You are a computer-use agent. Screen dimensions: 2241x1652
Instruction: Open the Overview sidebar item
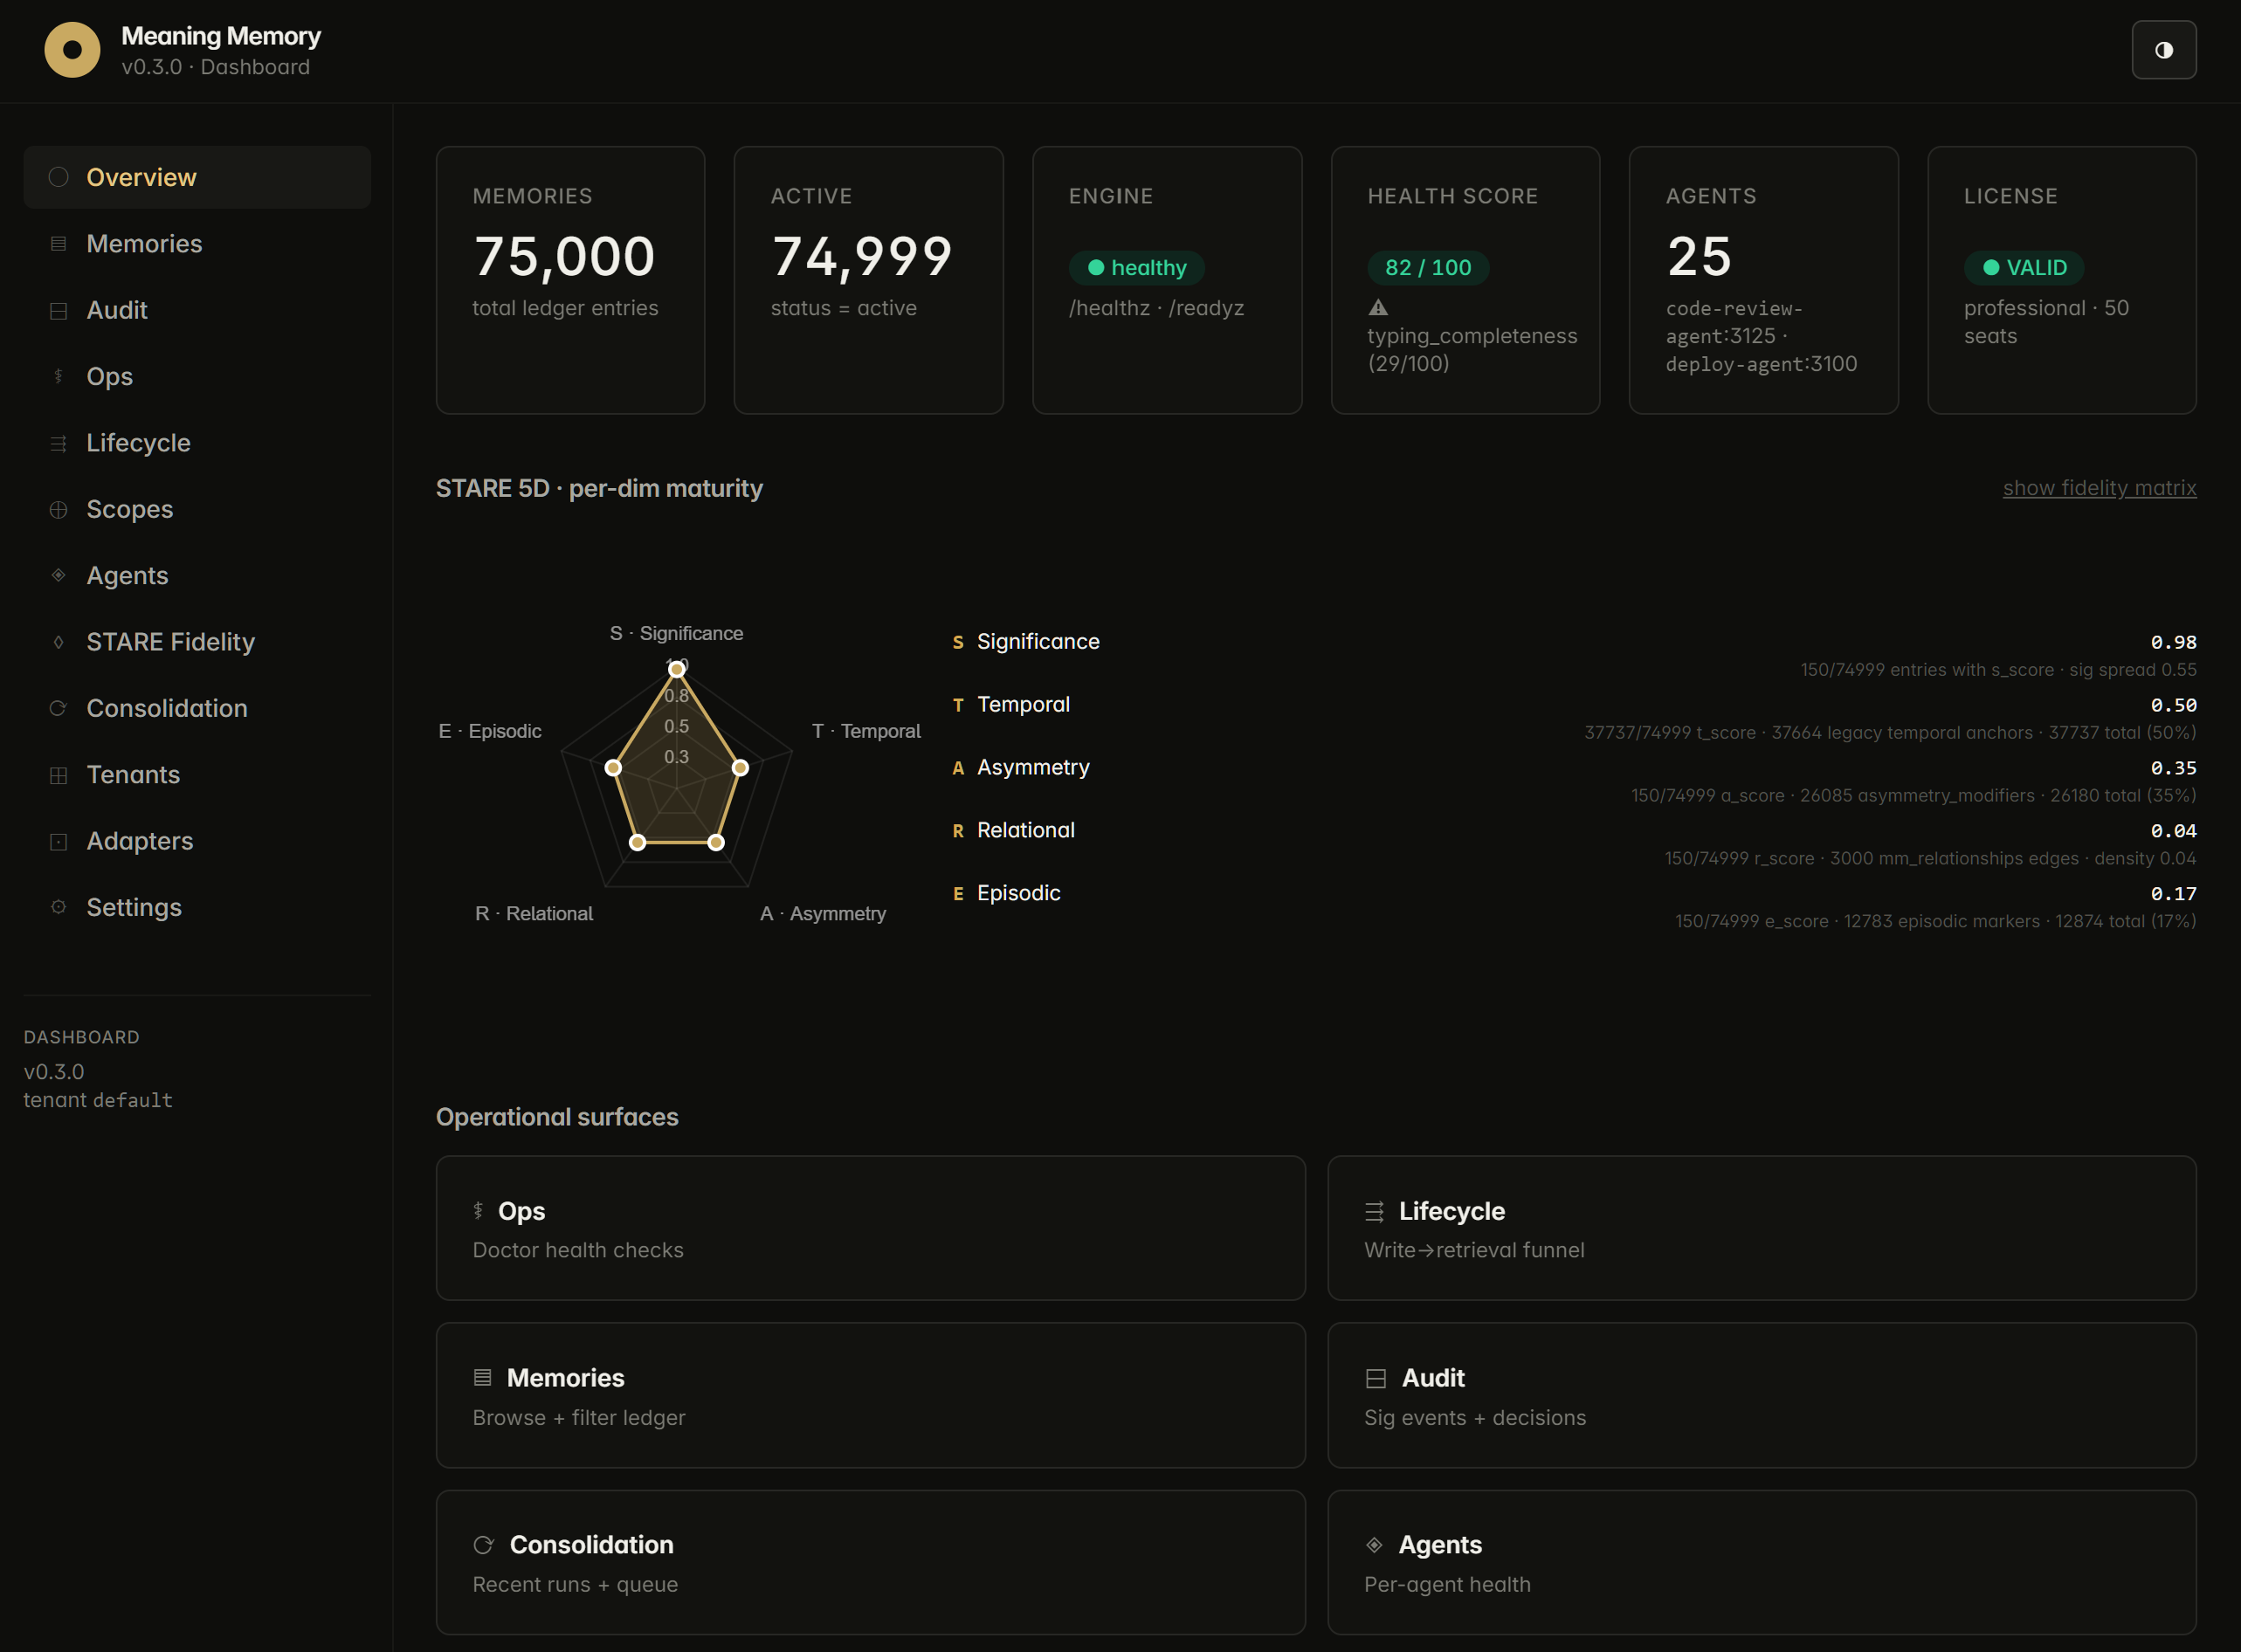tap(197, 177)
